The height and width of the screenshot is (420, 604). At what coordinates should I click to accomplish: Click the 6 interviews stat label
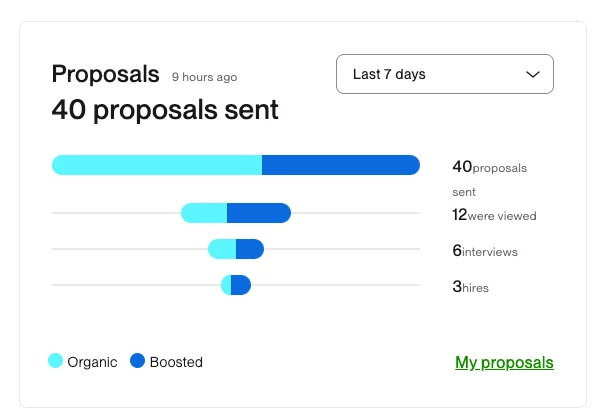(x=485, y=251)
